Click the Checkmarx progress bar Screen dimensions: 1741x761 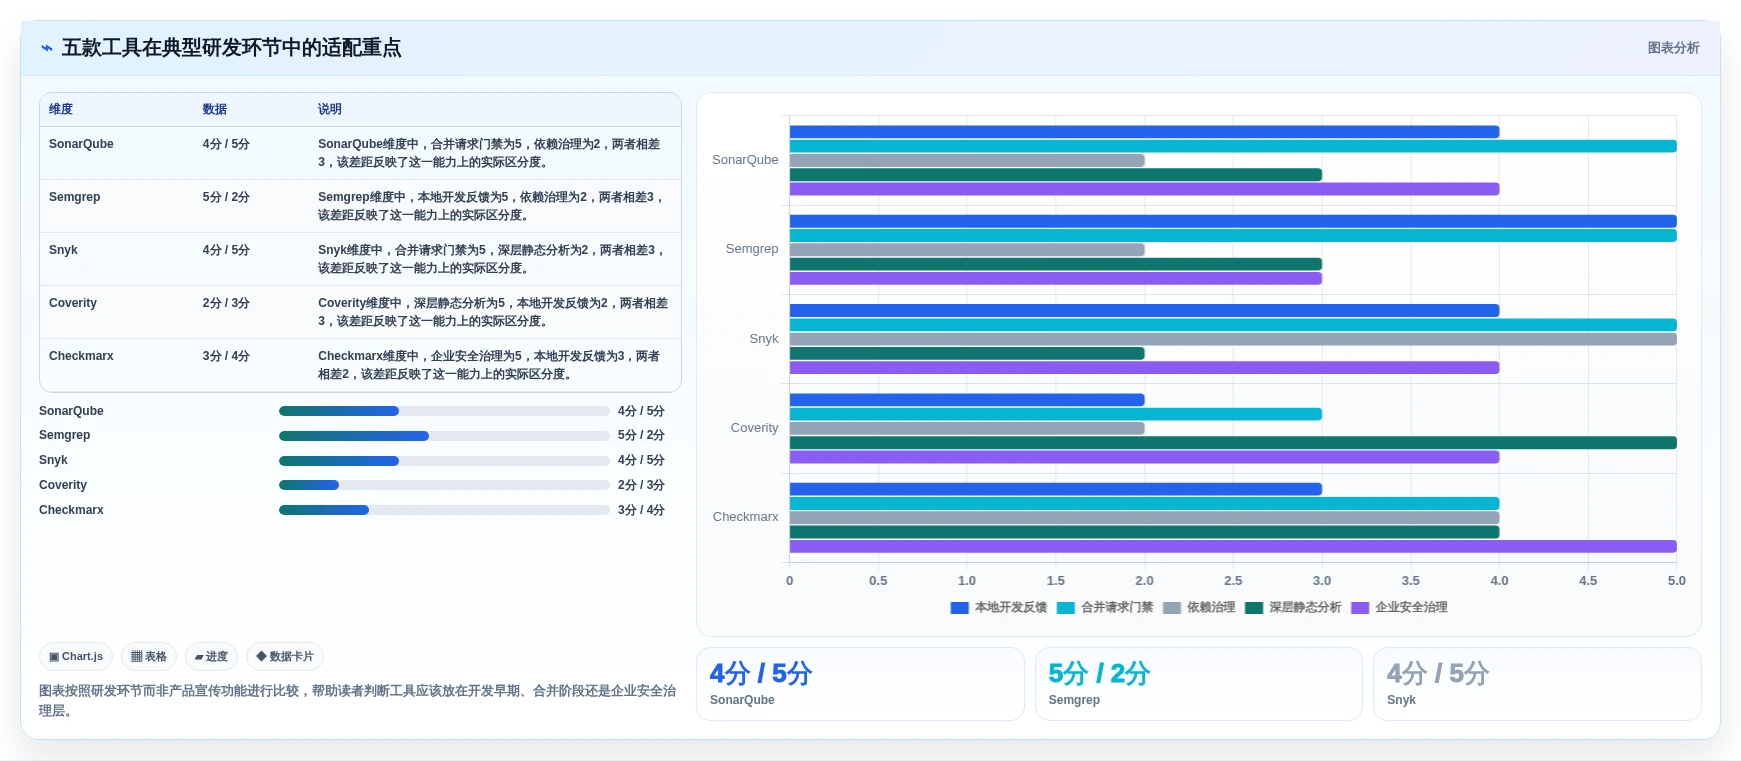pyautogui.click(x=444, y=510)
